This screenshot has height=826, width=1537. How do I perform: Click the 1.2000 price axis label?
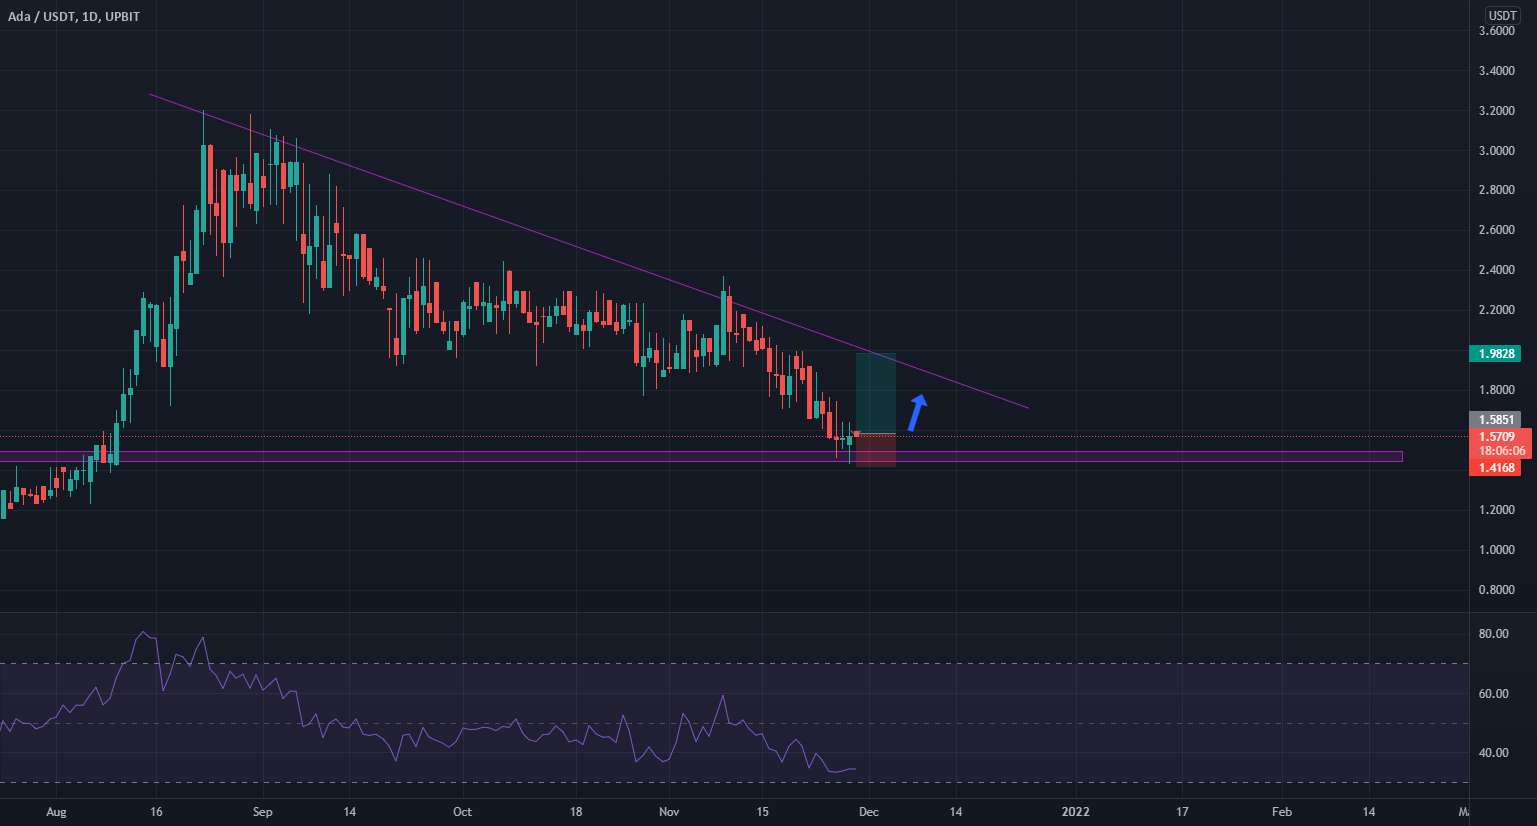[1497, 510]
